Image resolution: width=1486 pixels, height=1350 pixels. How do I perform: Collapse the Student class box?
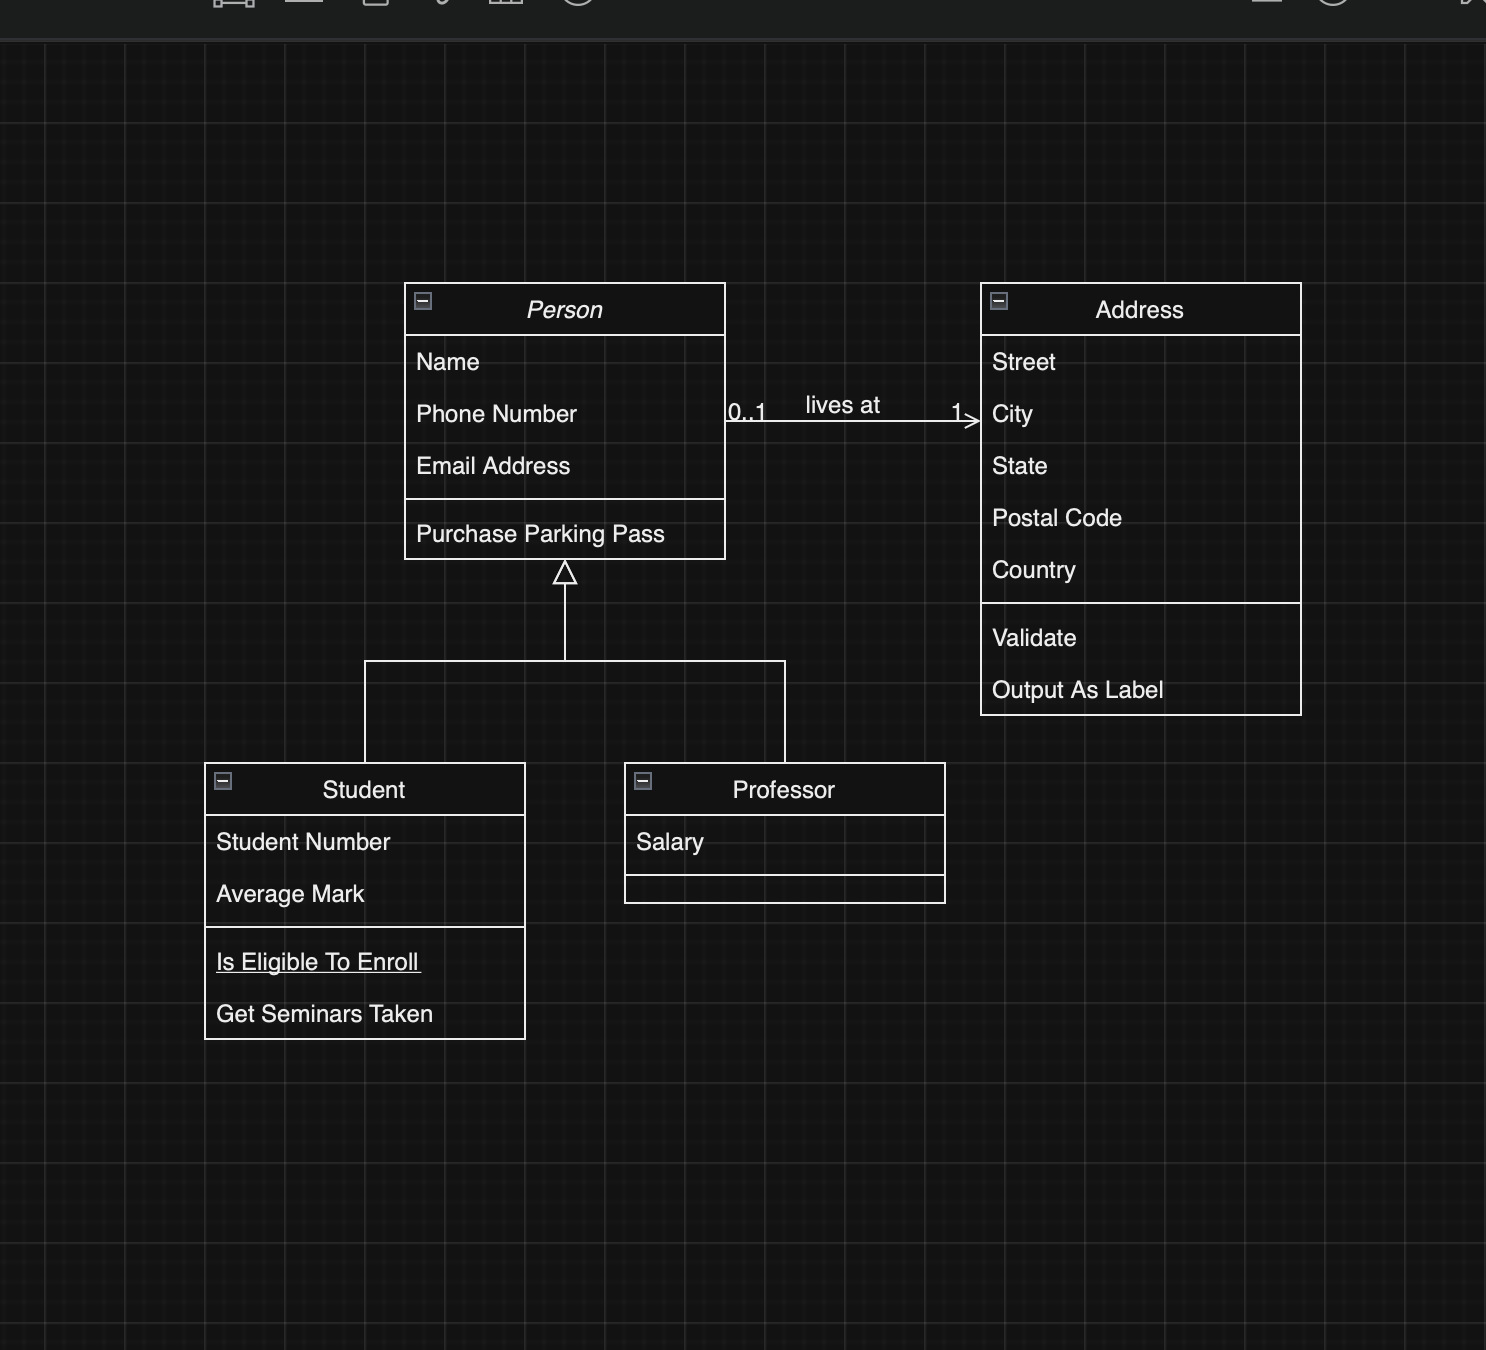(x=223, y=781)
